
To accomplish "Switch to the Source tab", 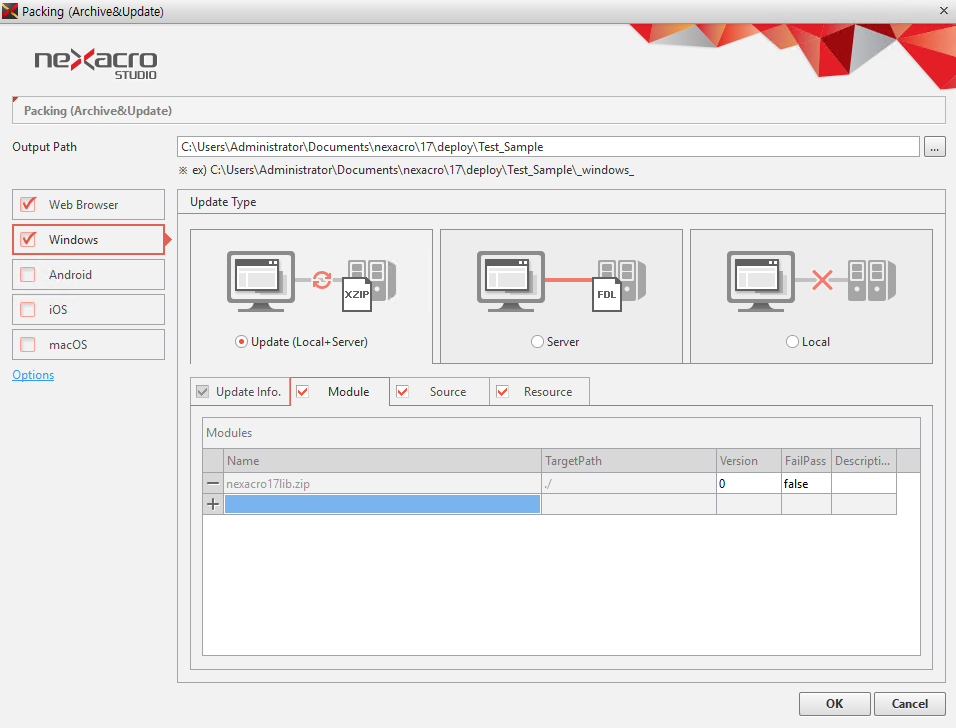I will click(447, 392).
